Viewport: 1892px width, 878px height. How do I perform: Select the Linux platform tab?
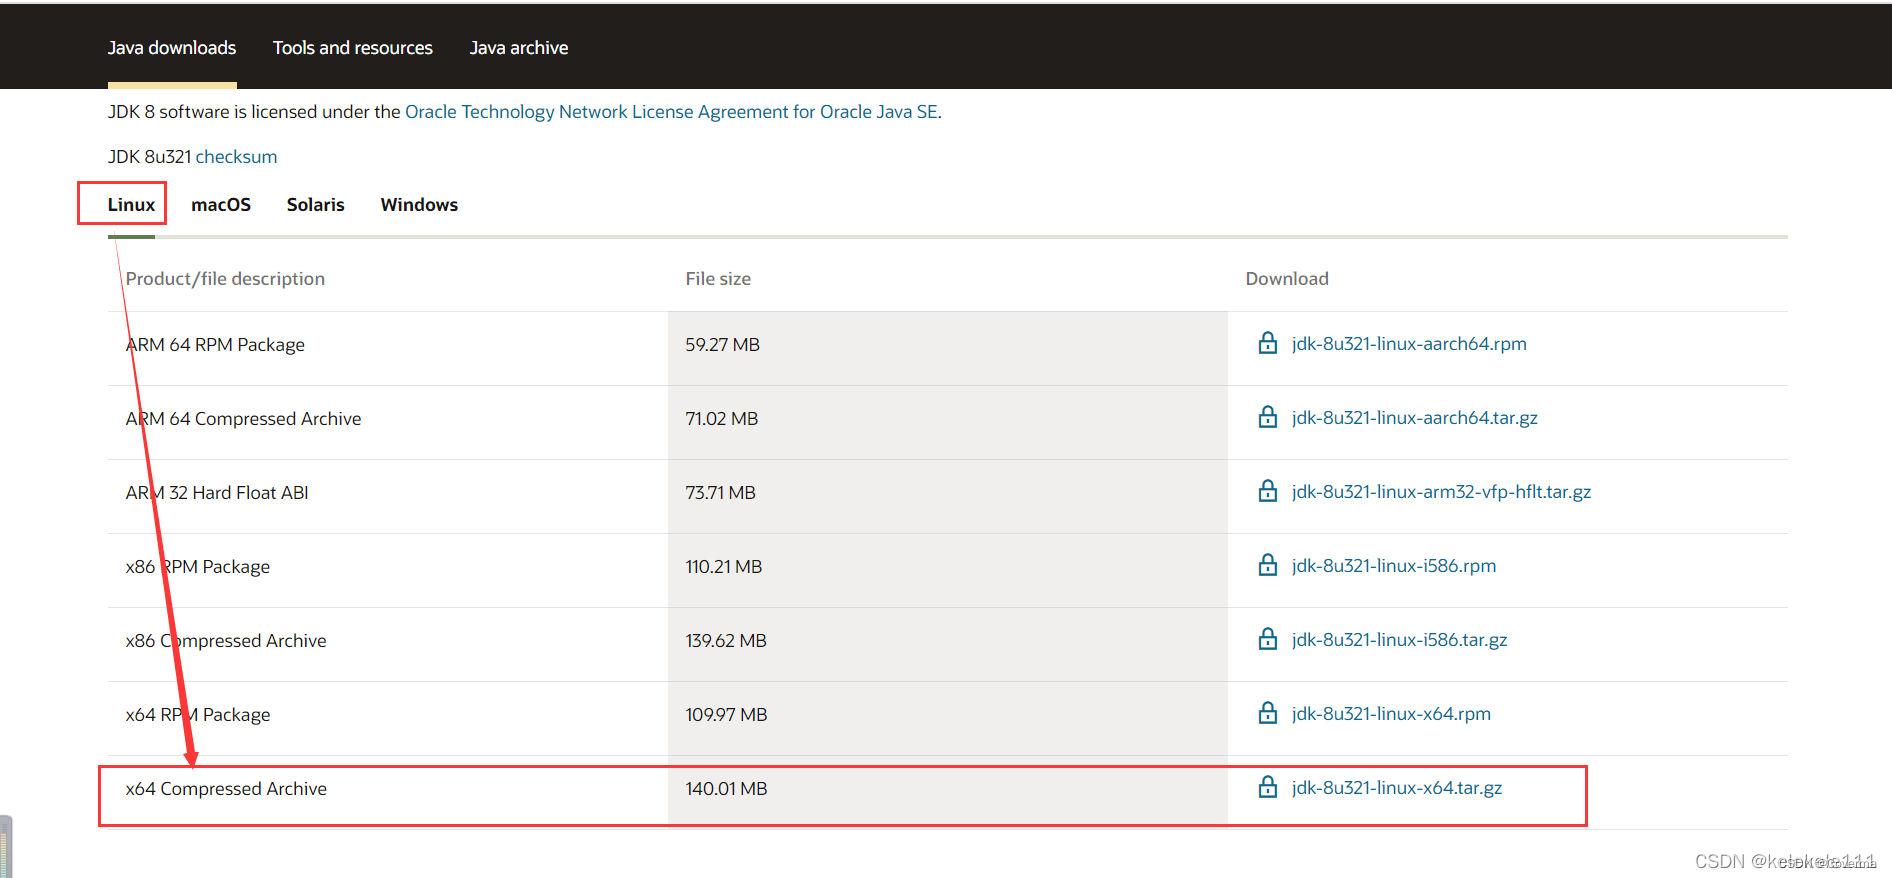click(x=131, y=204)
